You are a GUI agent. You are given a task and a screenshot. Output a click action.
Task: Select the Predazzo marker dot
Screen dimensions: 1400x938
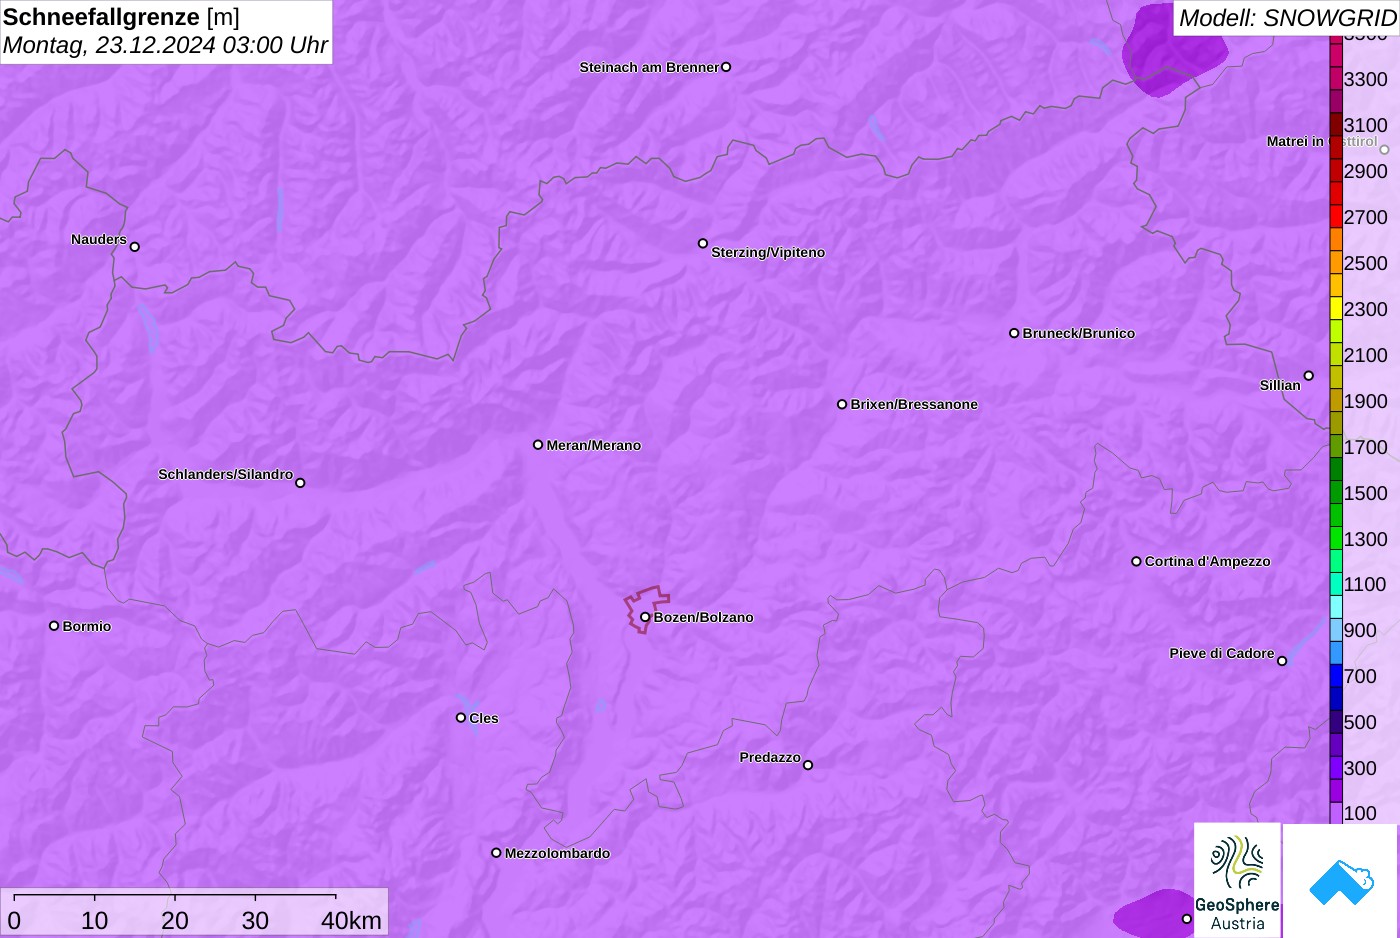pos(808,765)
